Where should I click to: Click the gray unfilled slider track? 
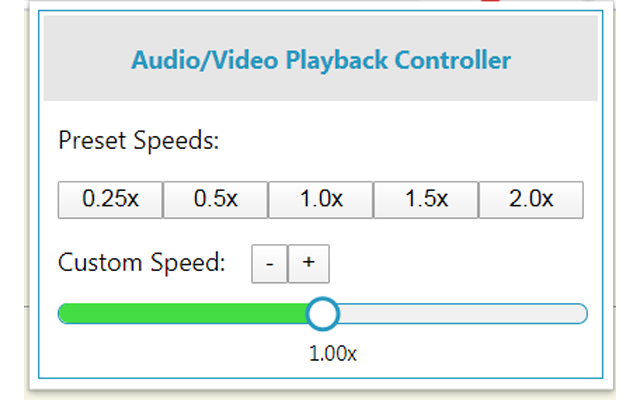460,314
